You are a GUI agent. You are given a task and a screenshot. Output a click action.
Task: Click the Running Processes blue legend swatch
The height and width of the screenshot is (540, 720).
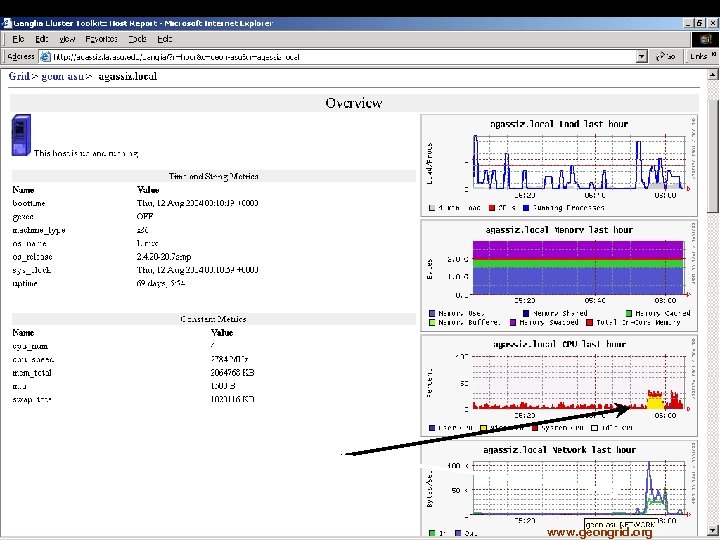[526, 208]
